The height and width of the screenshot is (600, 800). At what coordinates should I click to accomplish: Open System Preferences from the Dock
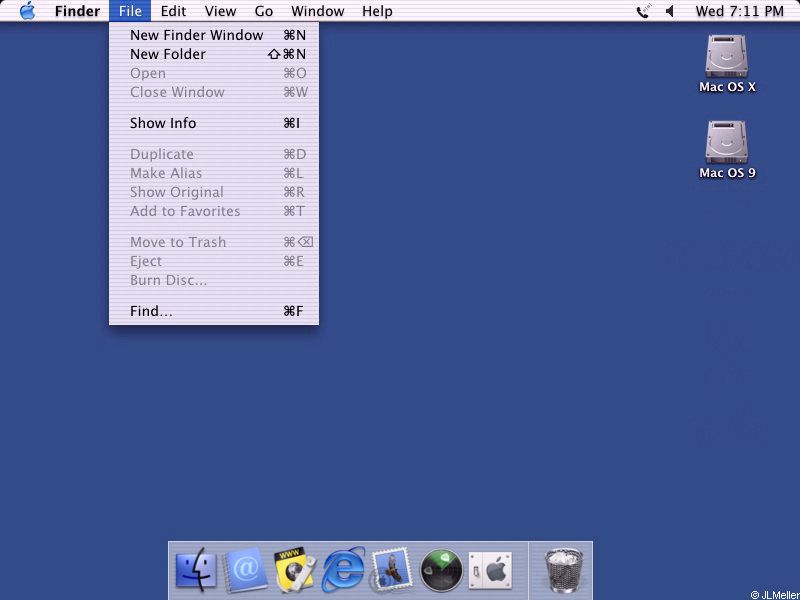(x=490, y=570)
